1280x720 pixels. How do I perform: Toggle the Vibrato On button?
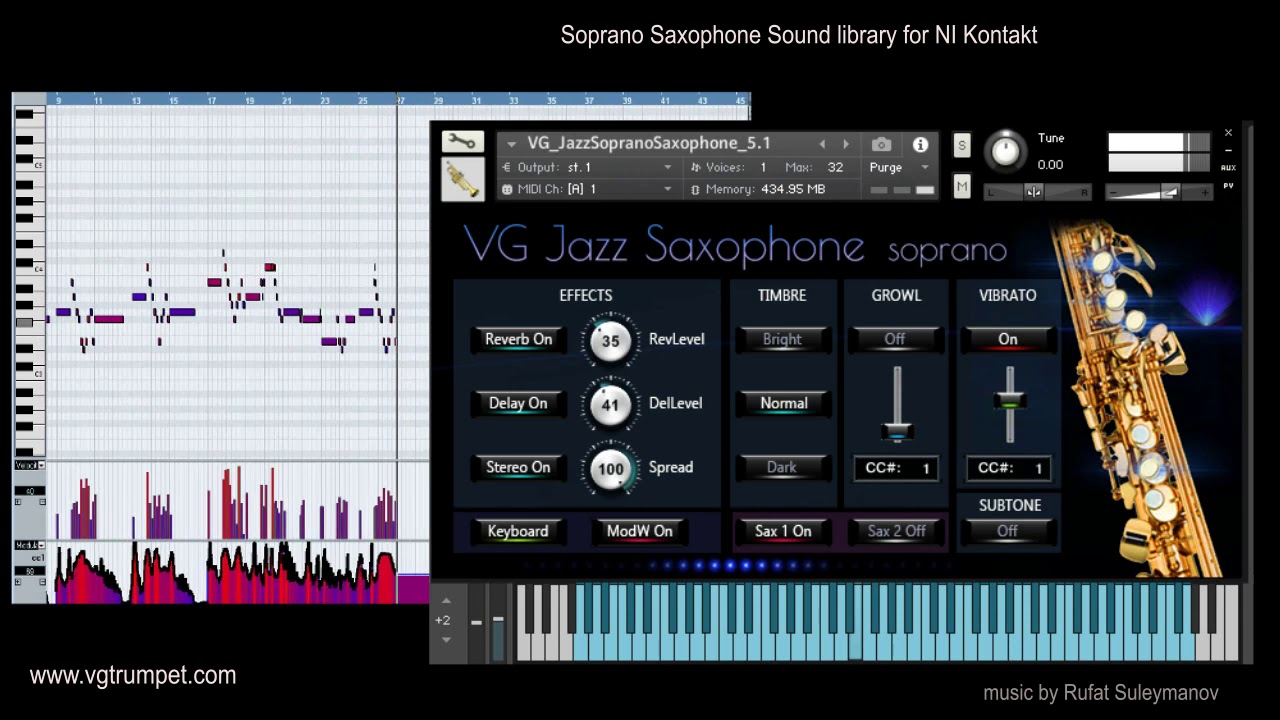pos(1008,340)
